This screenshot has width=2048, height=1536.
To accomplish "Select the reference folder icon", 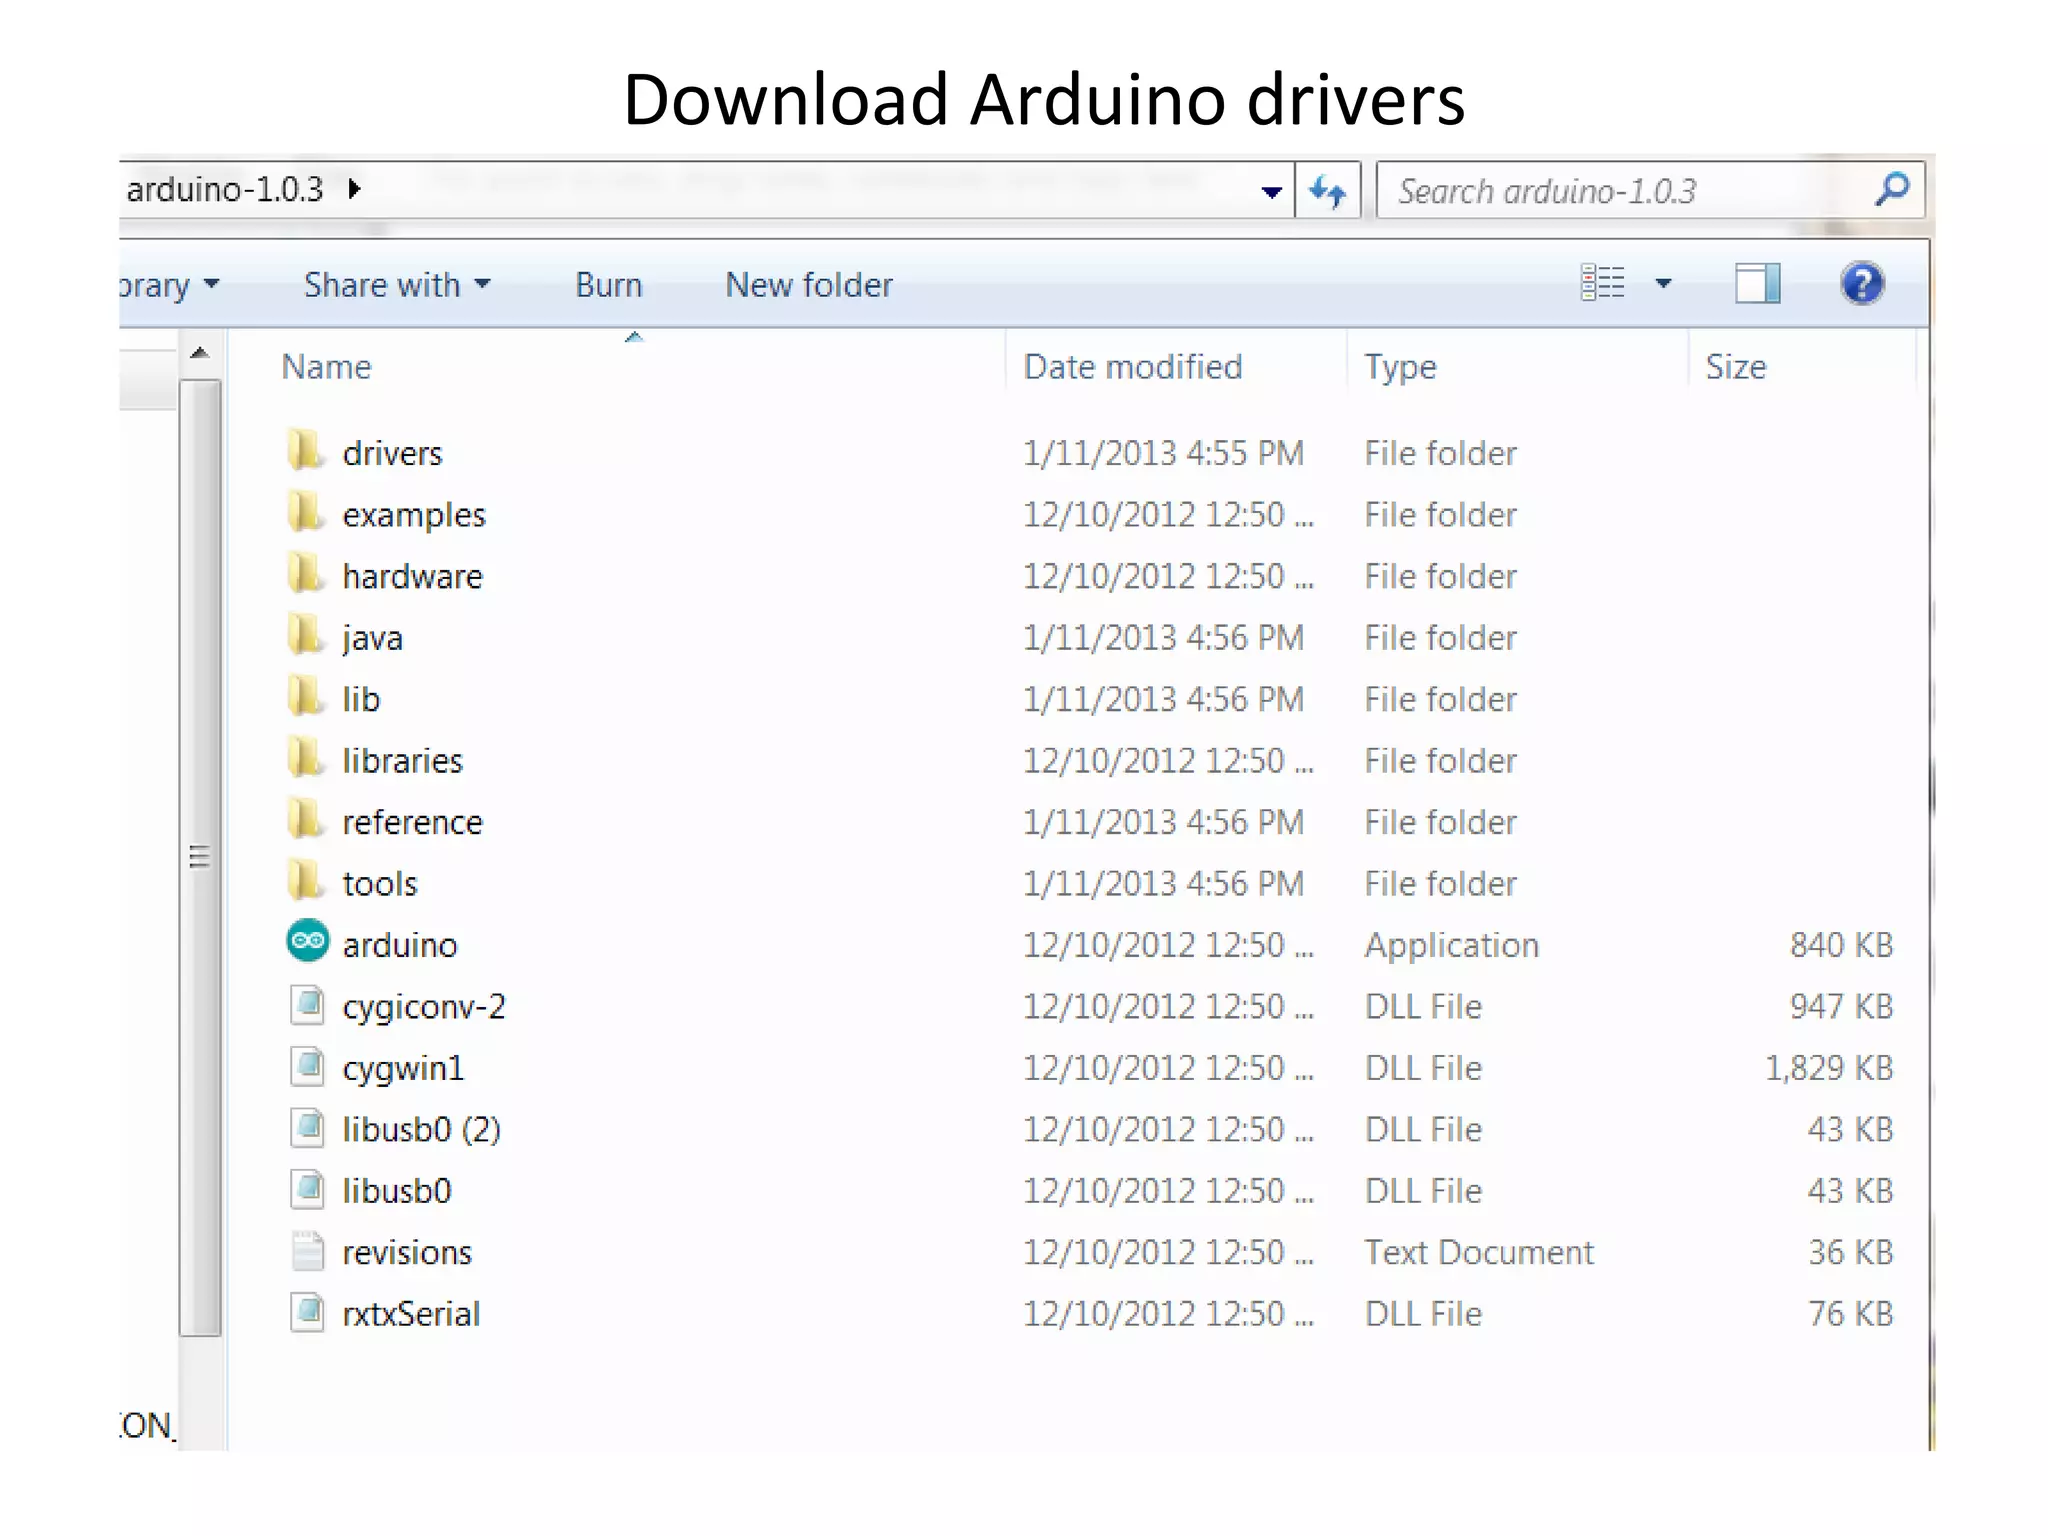I will pos(306,820).
